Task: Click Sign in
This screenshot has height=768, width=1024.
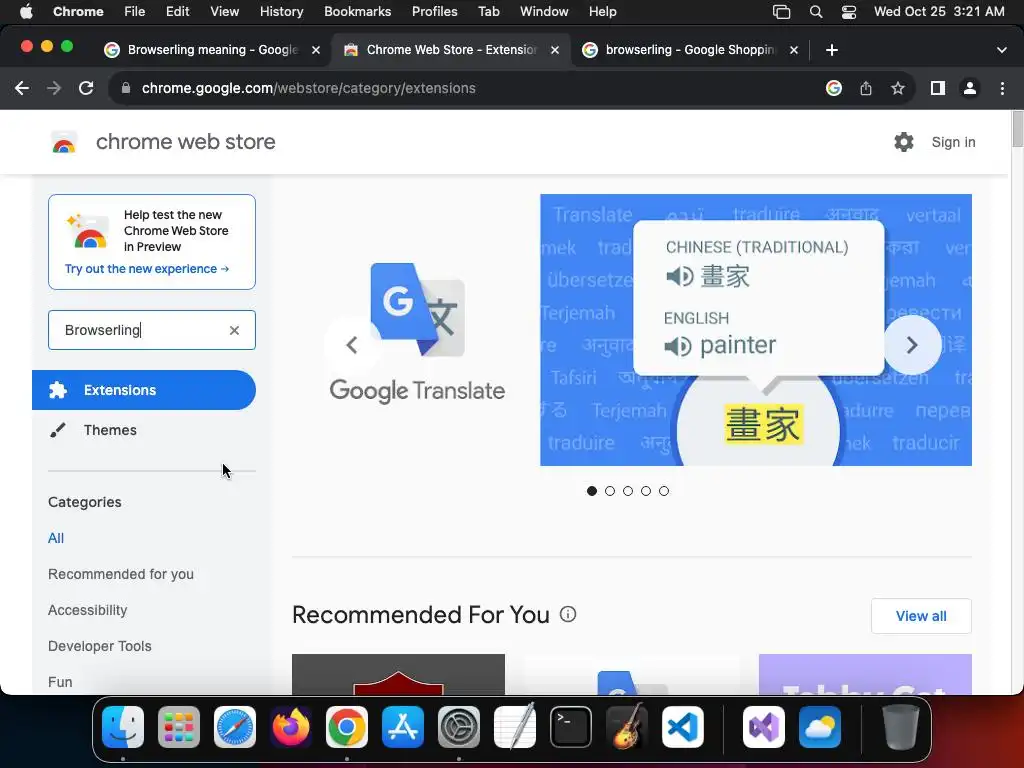Action: tap(953, 142)
